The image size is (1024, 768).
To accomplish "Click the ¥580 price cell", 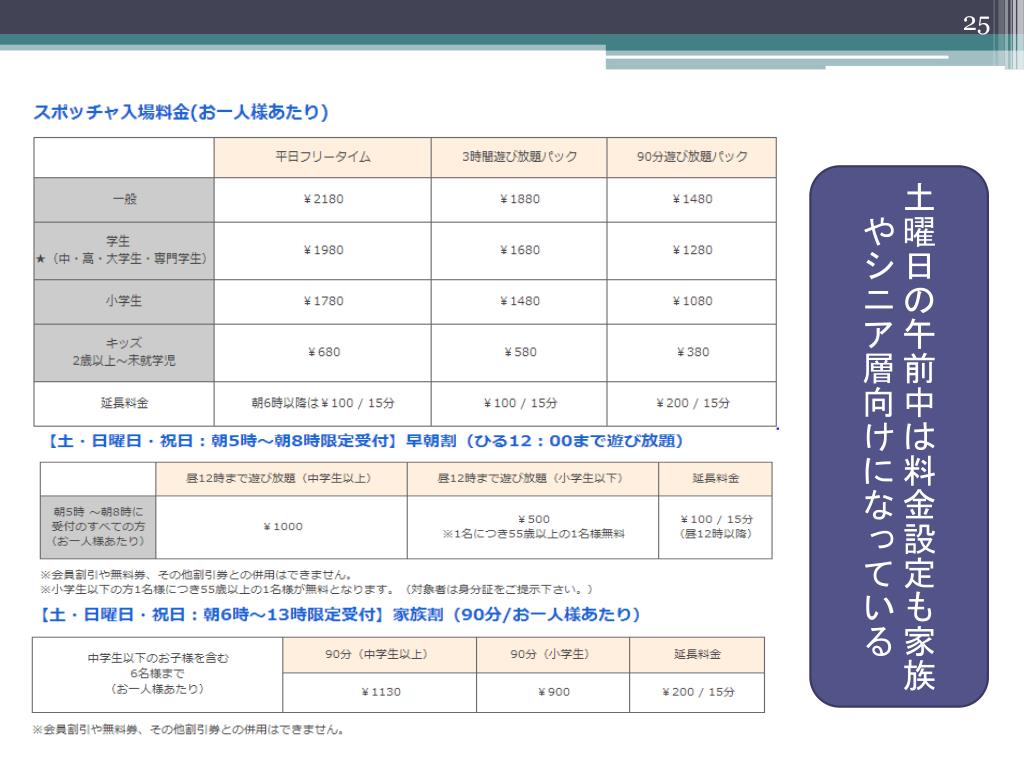I will tap(519, 353).
